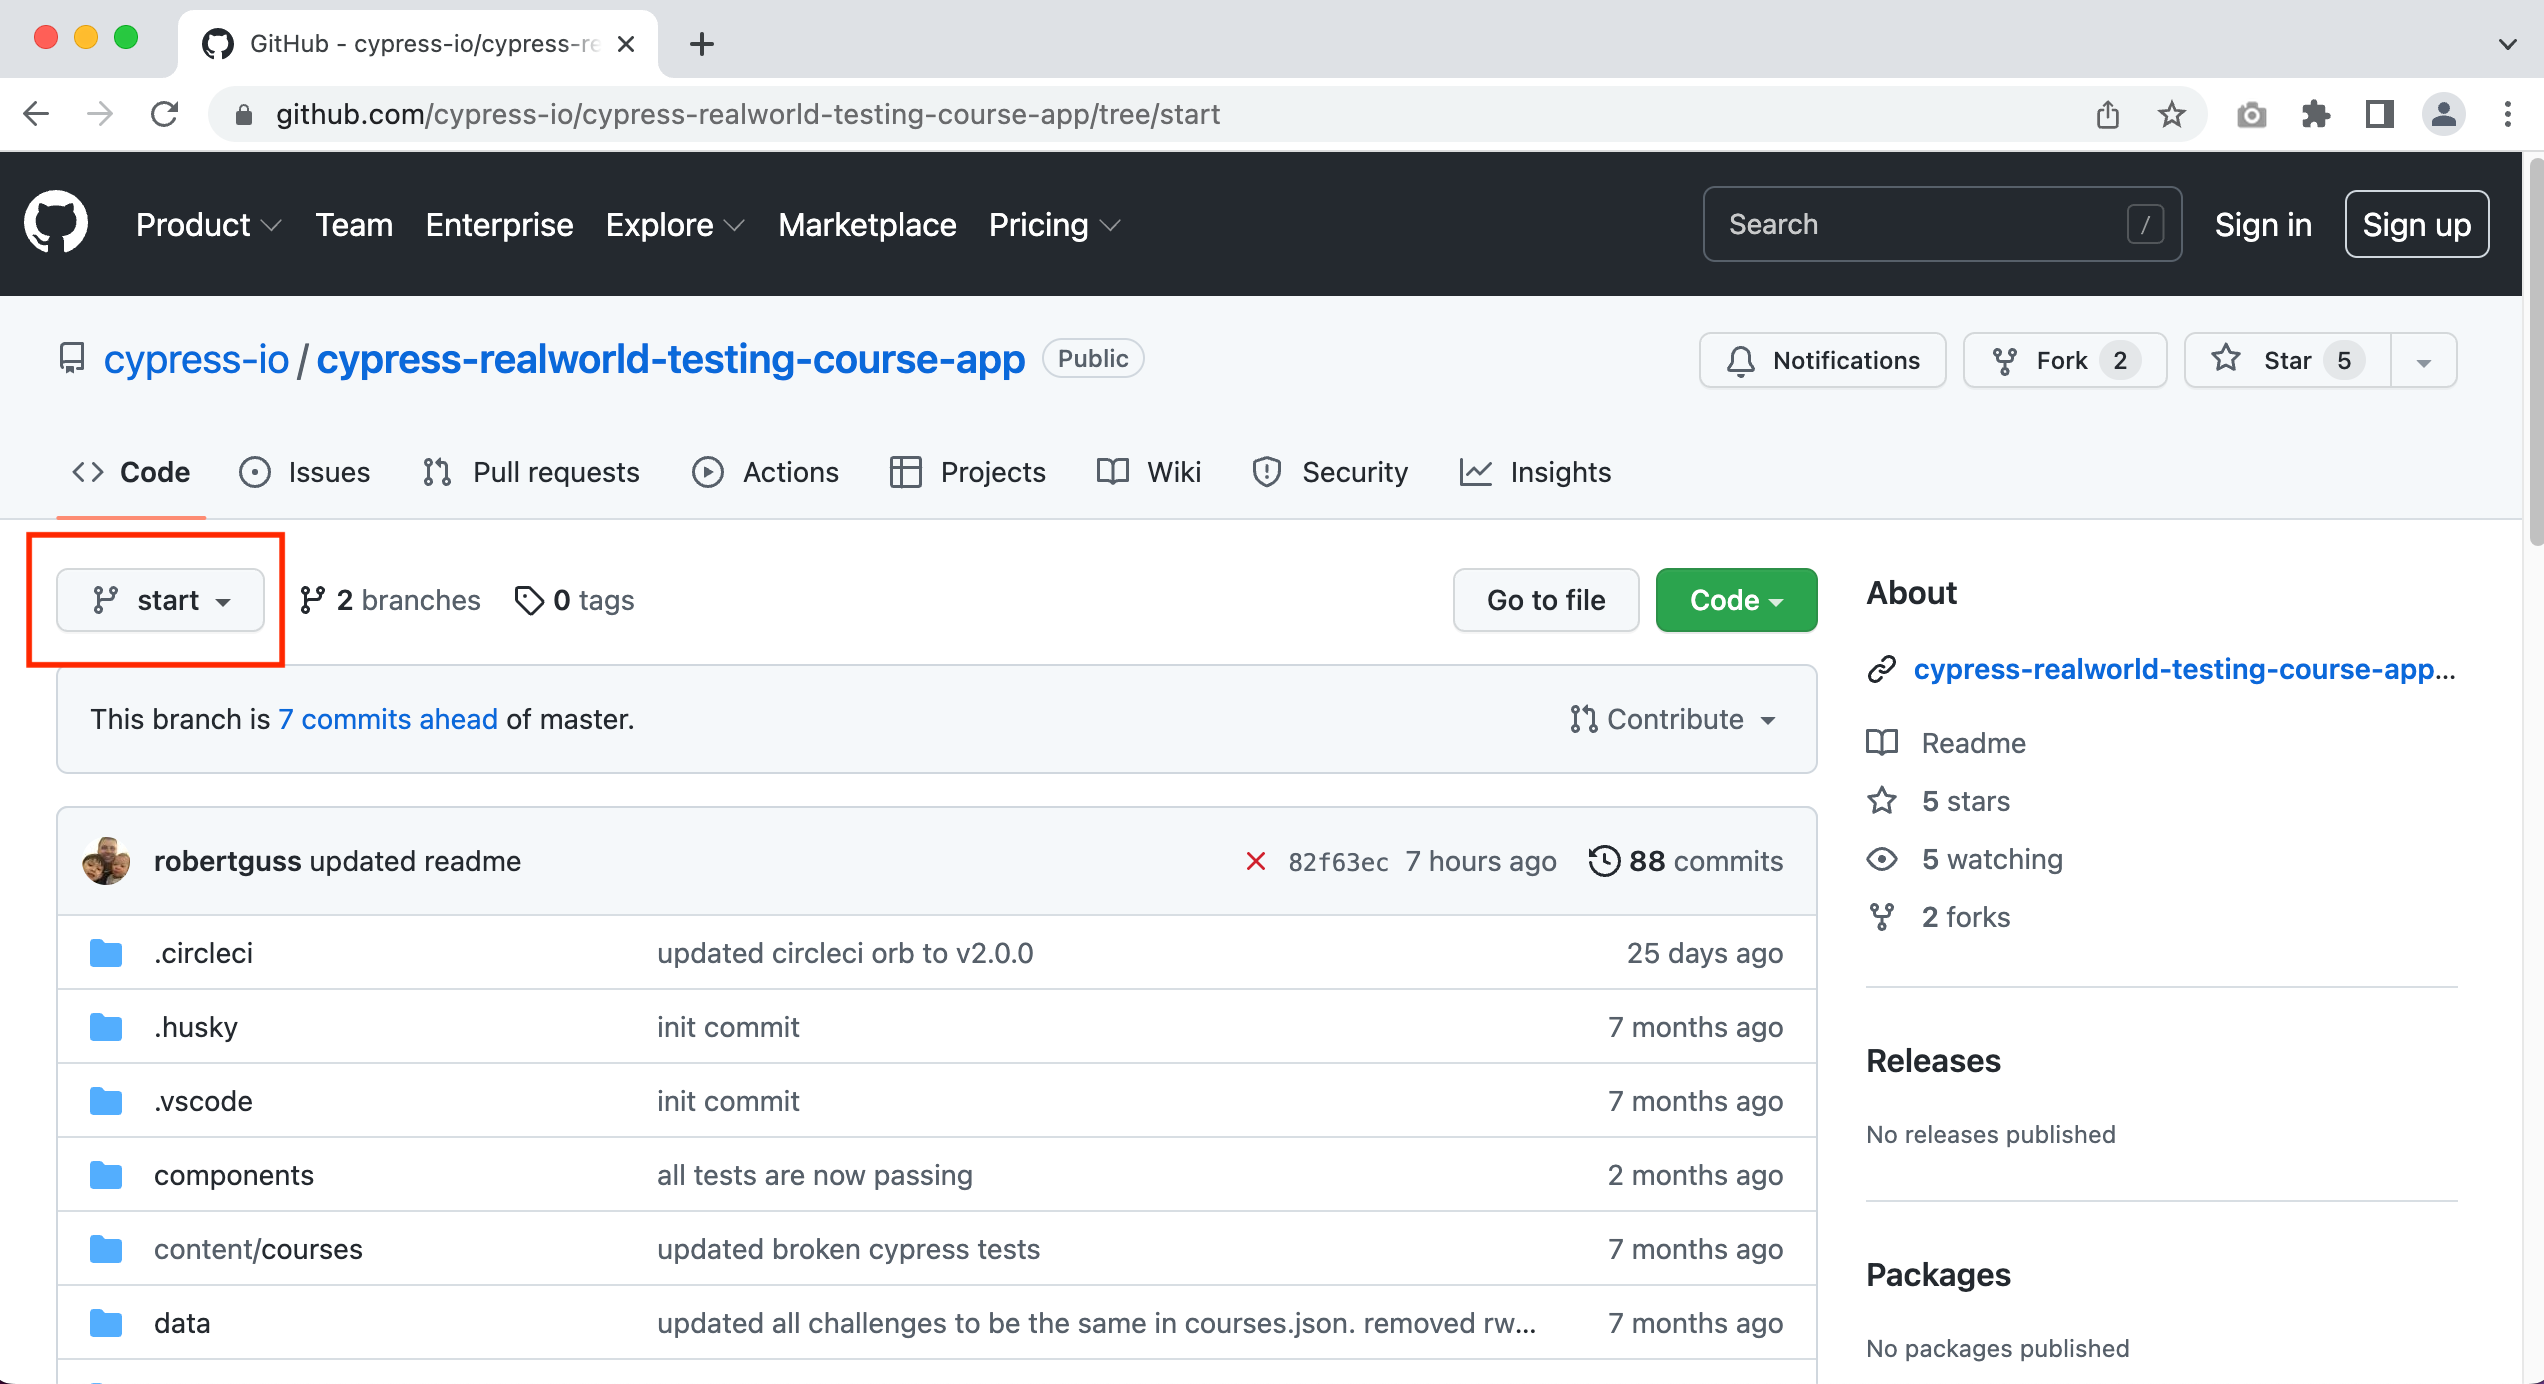Click the GitHub Octocat logo
Image resolution: width=2544 pixels, height=1384 pixels.
[x=56, y=224]
